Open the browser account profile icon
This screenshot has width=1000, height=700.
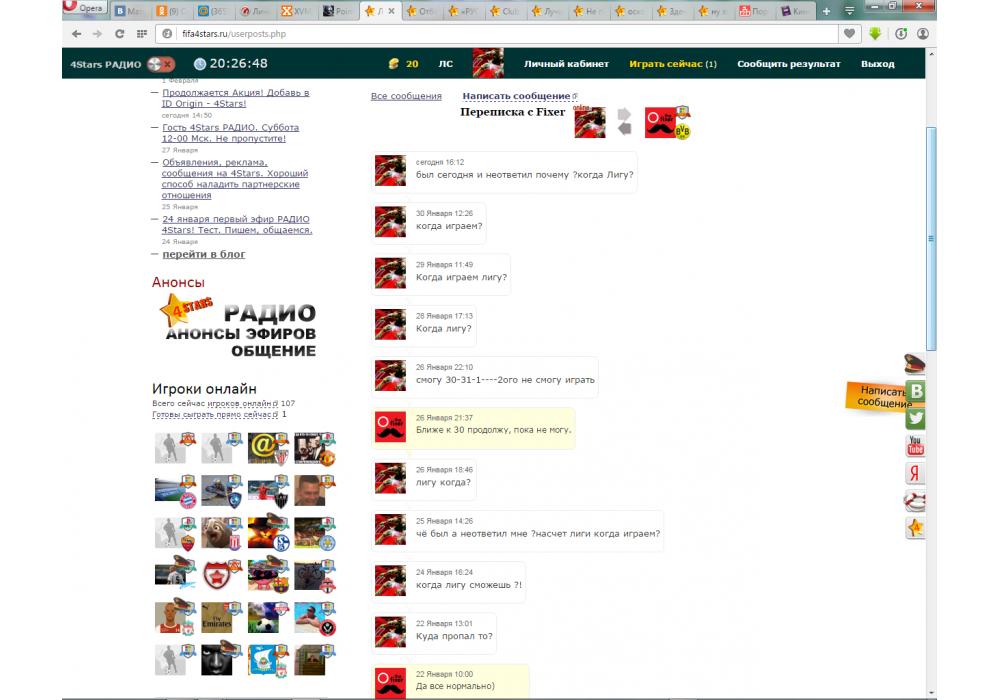point(923,34)
